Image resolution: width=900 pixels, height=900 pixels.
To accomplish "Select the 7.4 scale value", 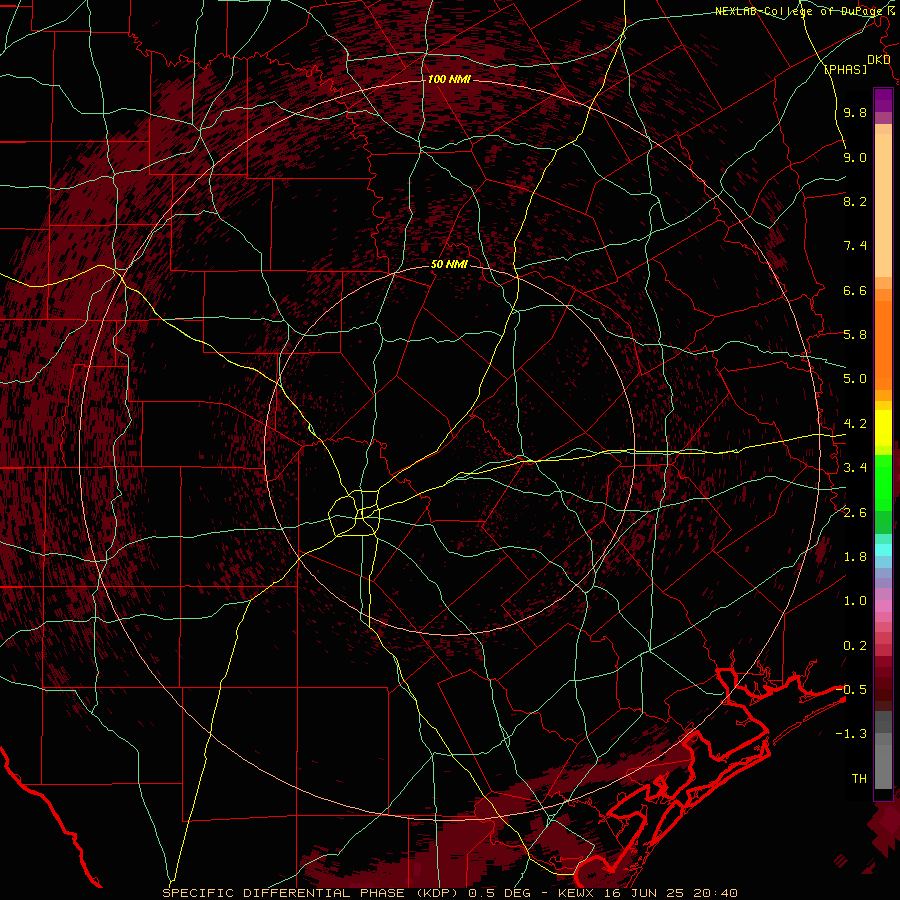I will (x=855, y=246).
